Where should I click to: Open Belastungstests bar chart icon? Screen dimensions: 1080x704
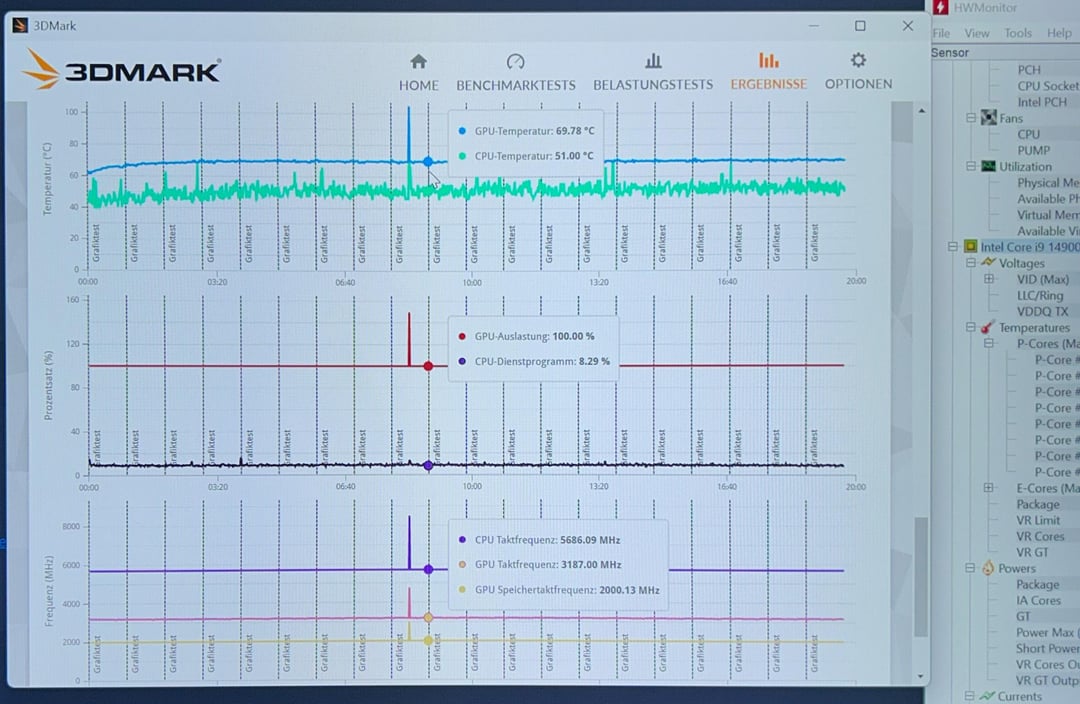coord(653,62)
